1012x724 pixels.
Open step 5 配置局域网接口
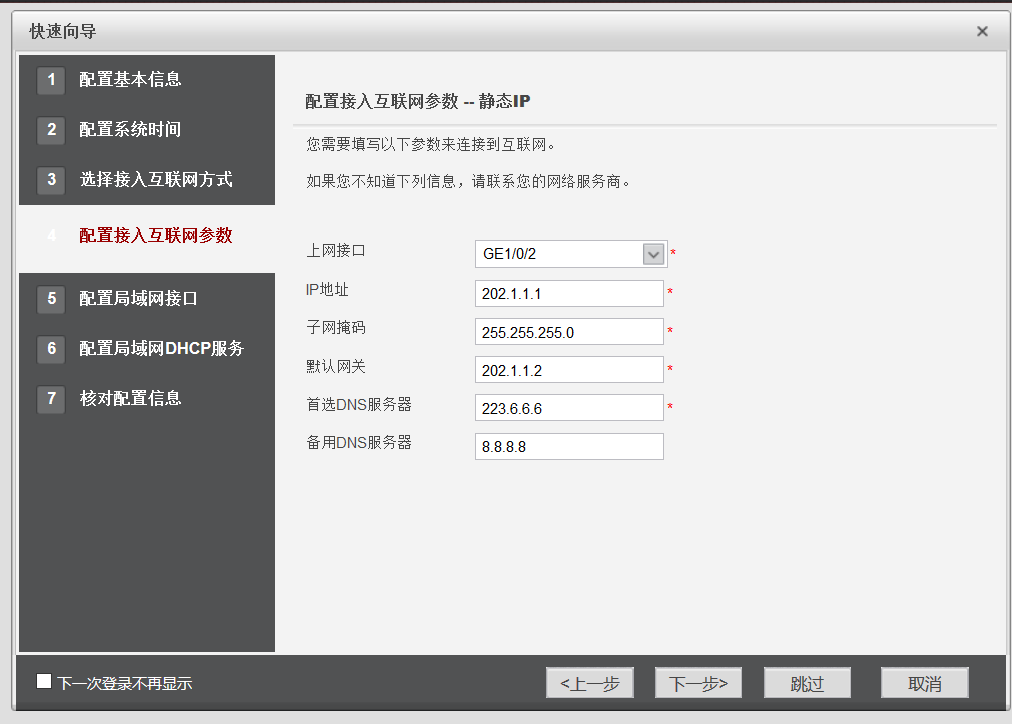[x=138, y=298]
